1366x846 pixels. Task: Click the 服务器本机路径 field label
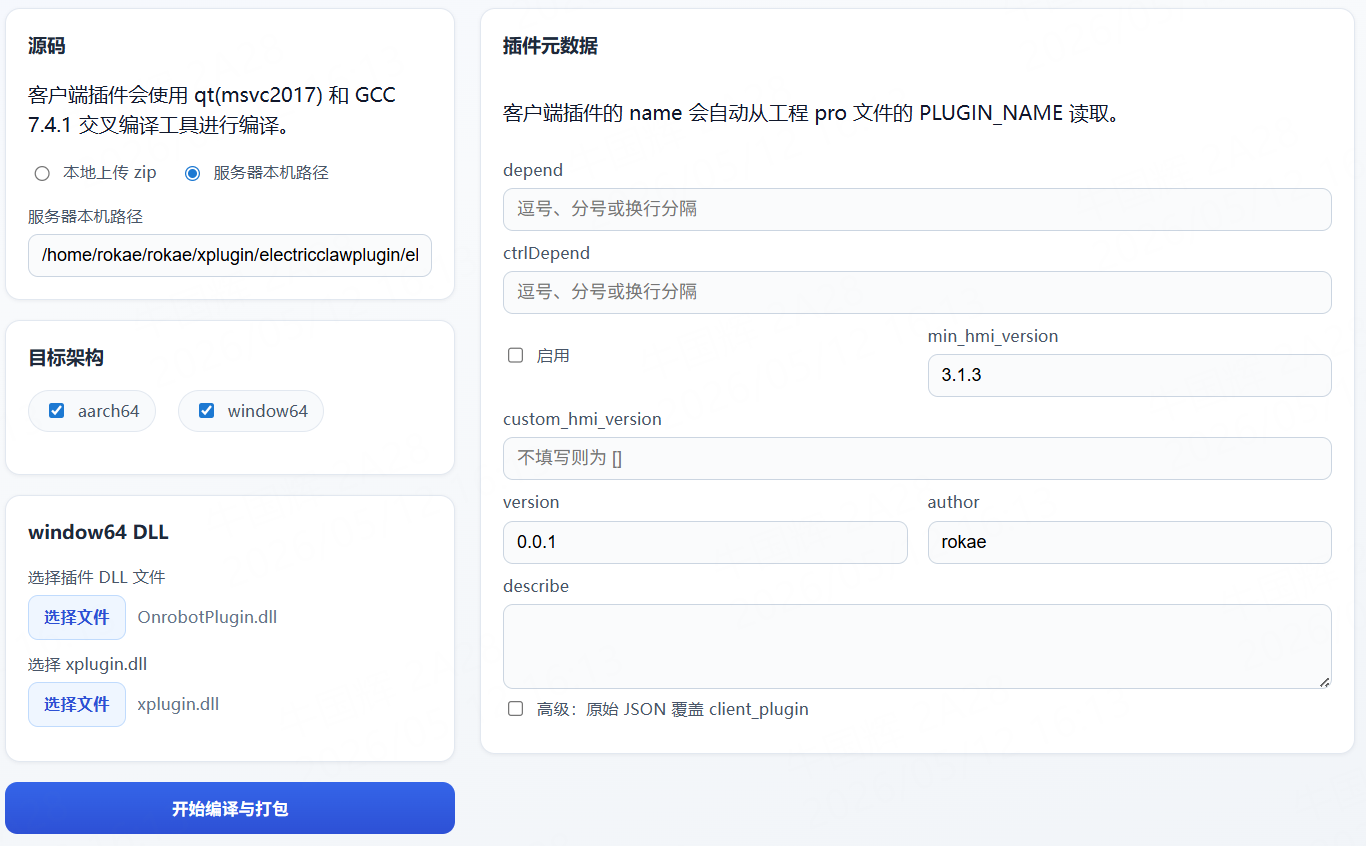[86, 216]
